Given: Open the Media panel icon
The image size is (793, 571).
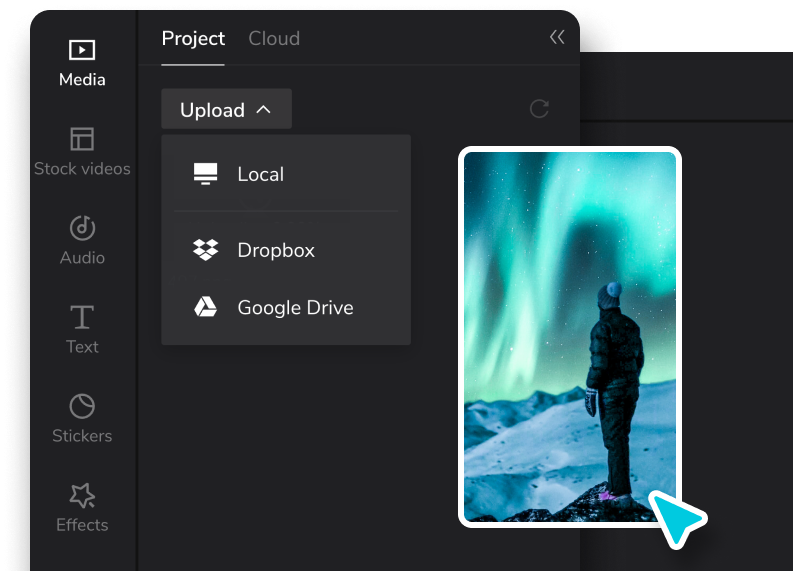Looking at the screenshot, I should tap(82, 50).
